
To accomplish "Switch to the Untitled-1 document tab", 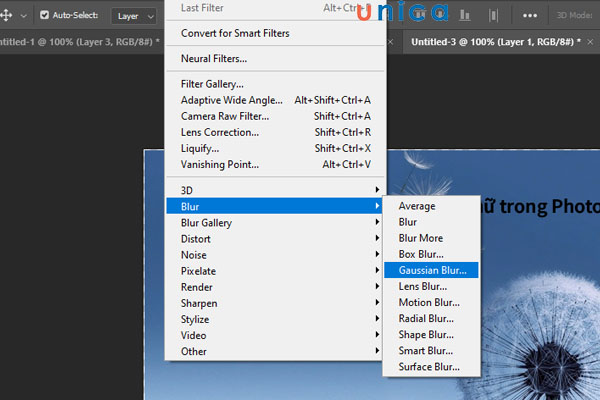I will (x=80, y=42).
